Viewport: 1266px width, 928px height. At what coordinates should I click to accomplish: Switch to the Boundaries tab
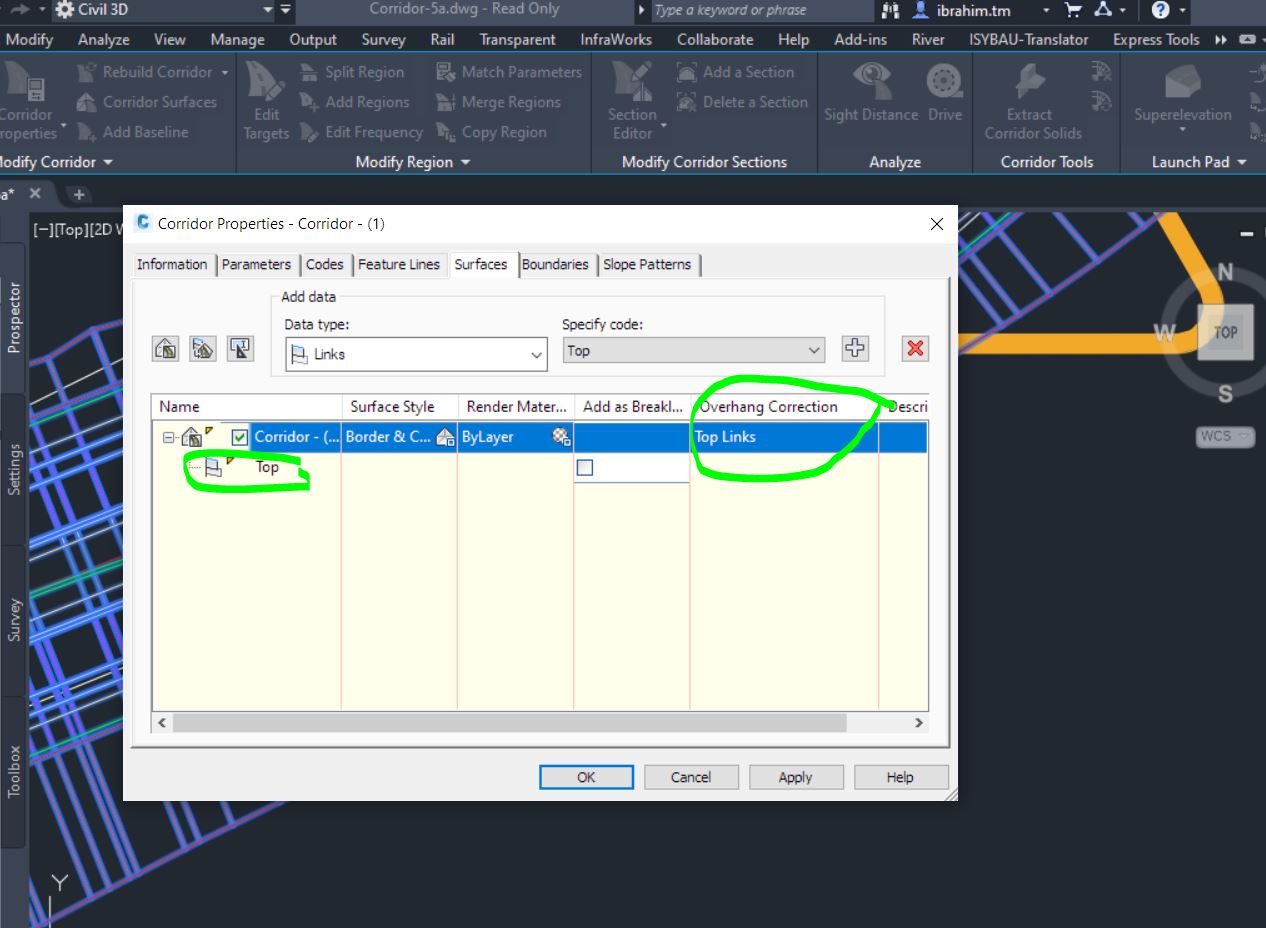556,264
